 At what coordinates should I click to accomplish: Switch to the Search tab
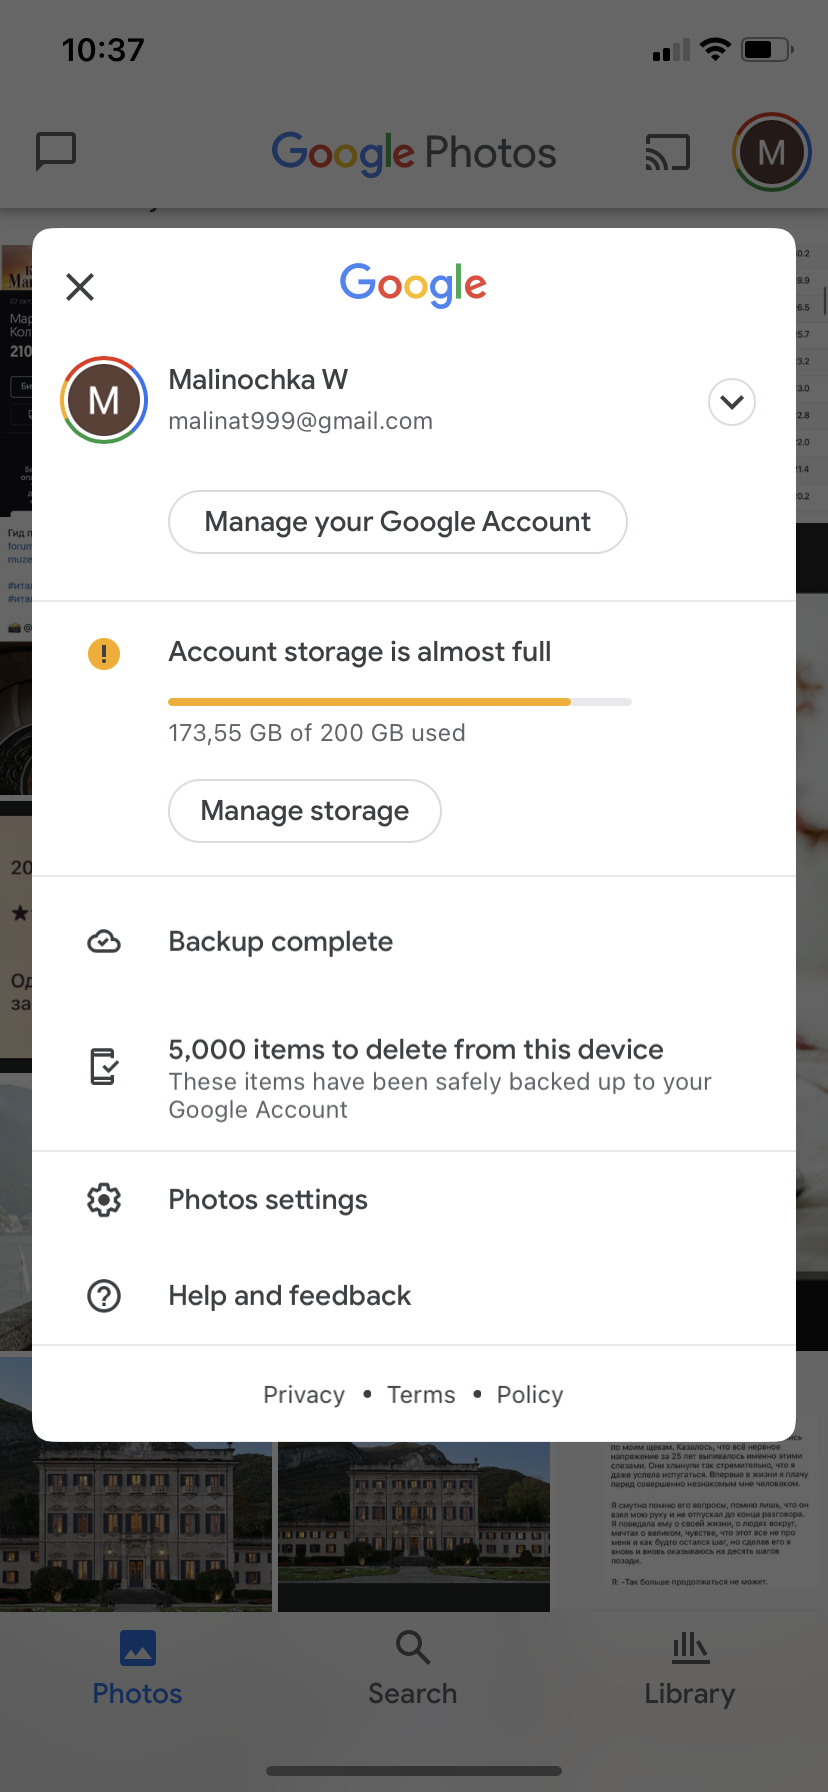pyautogui.click(x=412, y=1668)
